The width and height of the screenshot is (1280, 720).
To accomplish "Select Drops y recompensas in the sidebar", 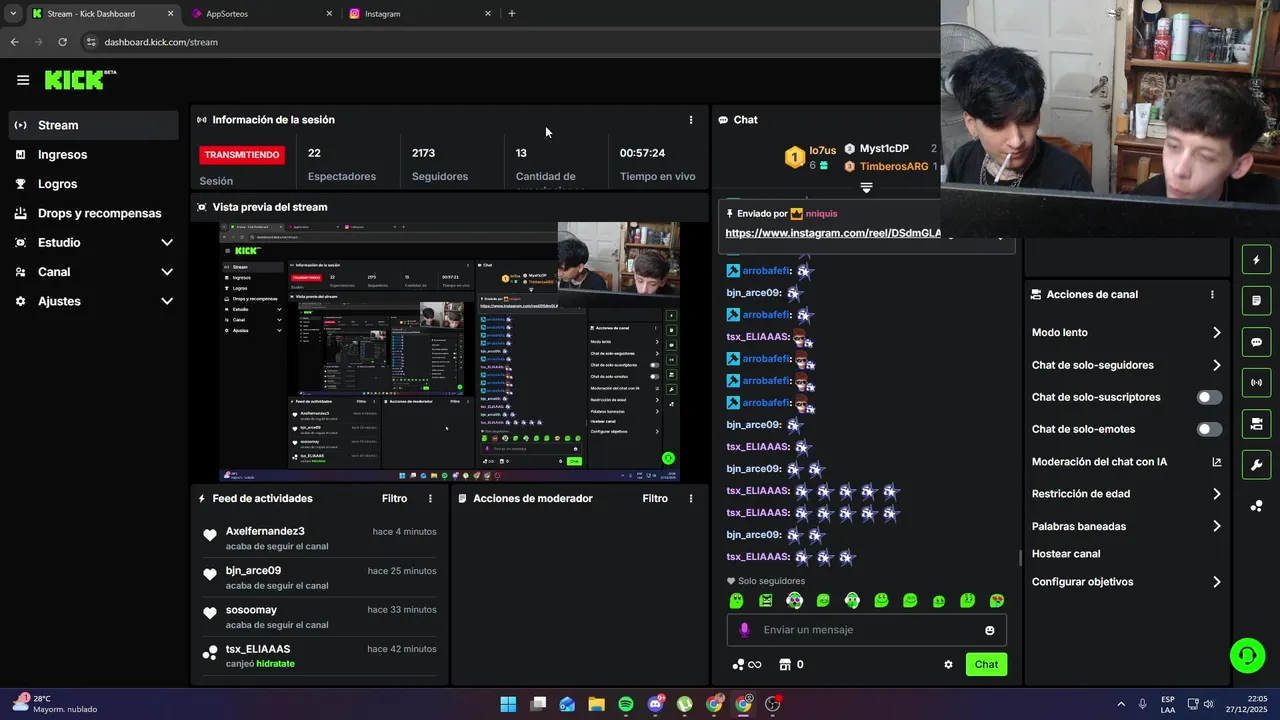I will click(95, 213).
